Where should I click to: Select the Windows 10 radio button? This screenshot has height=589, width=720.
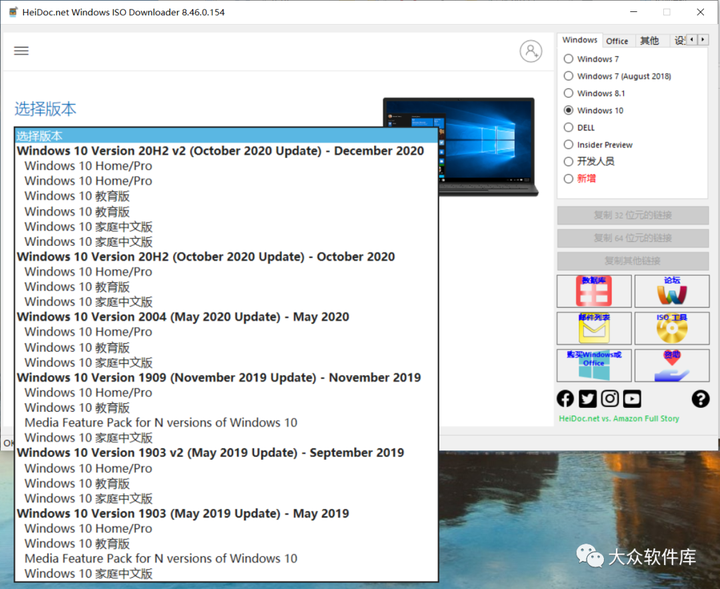point(594,110)
